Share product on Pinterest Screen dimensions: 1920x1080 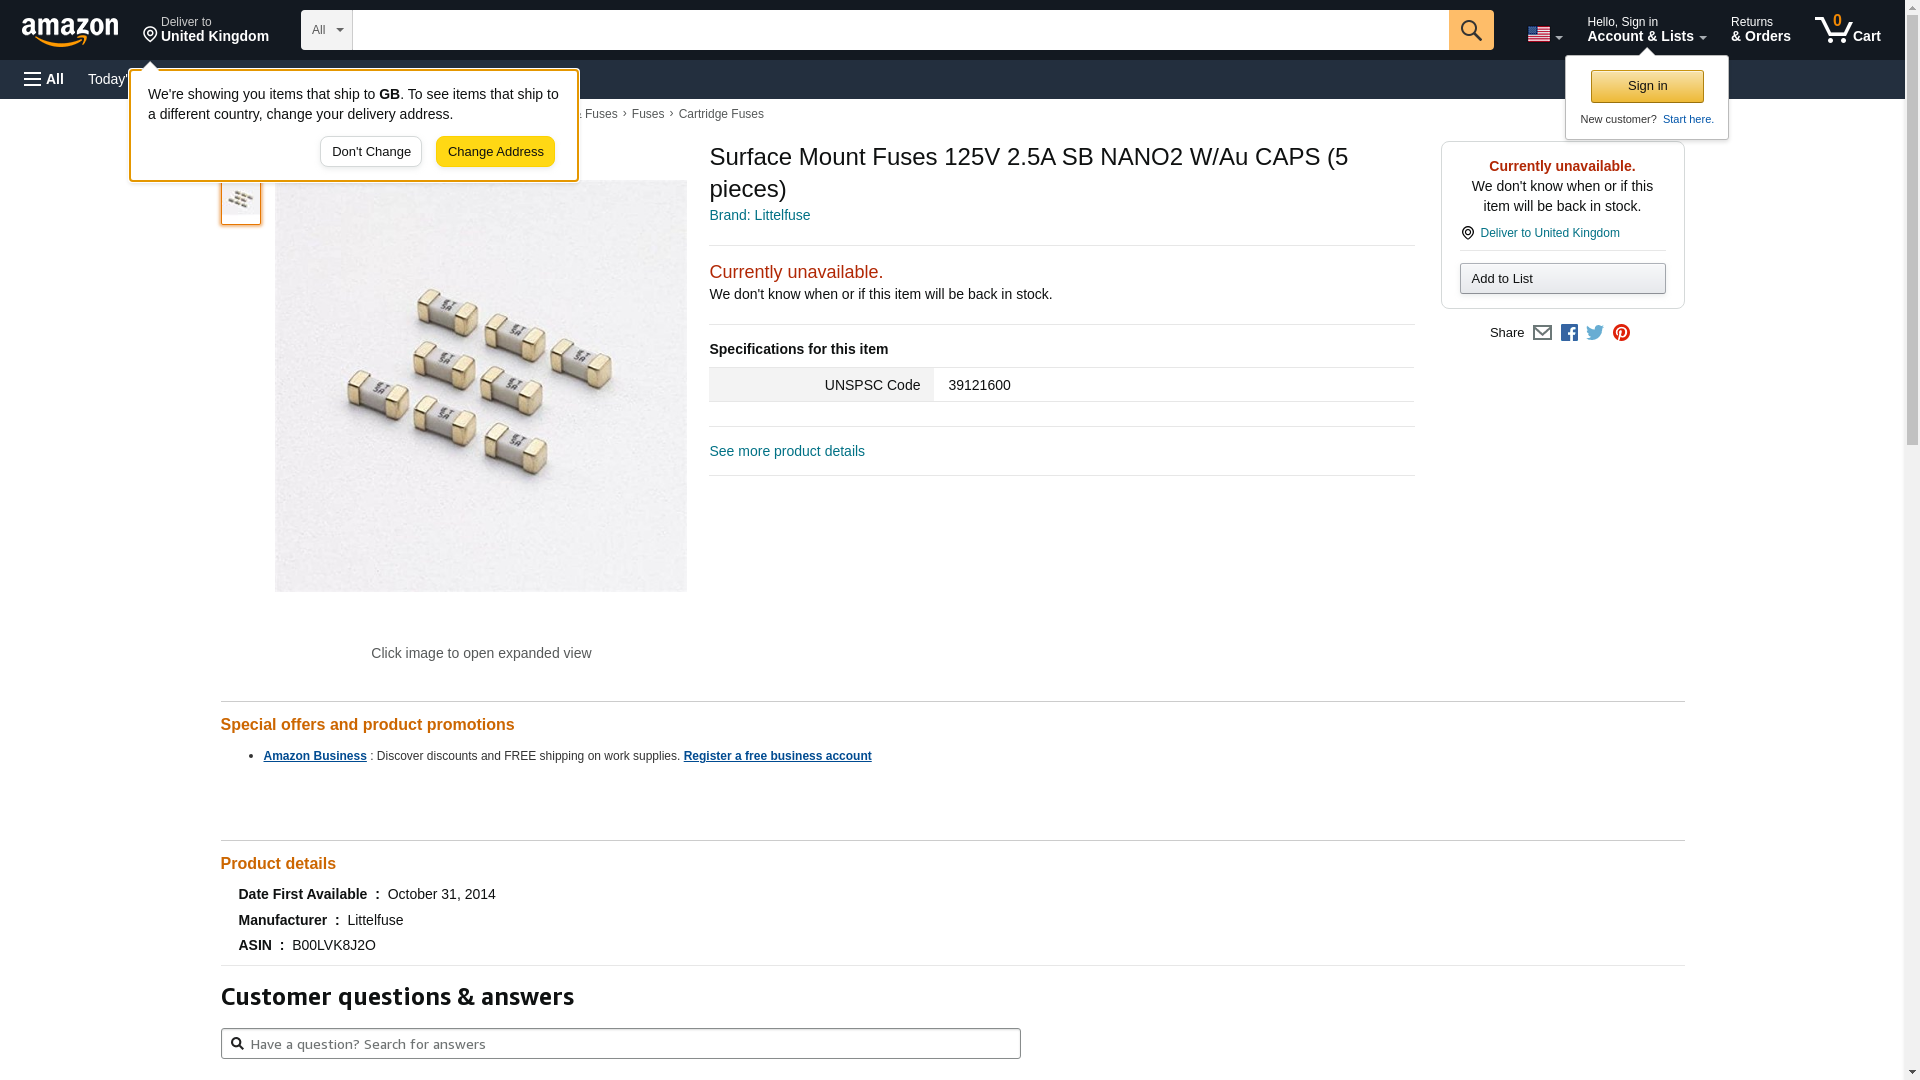pos(1621,333)
